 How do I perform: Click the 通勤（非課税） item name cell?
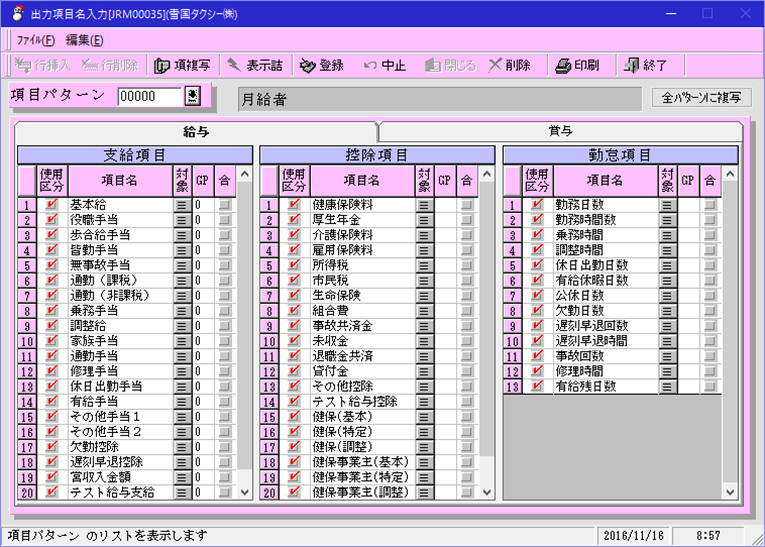pos(120,296)
